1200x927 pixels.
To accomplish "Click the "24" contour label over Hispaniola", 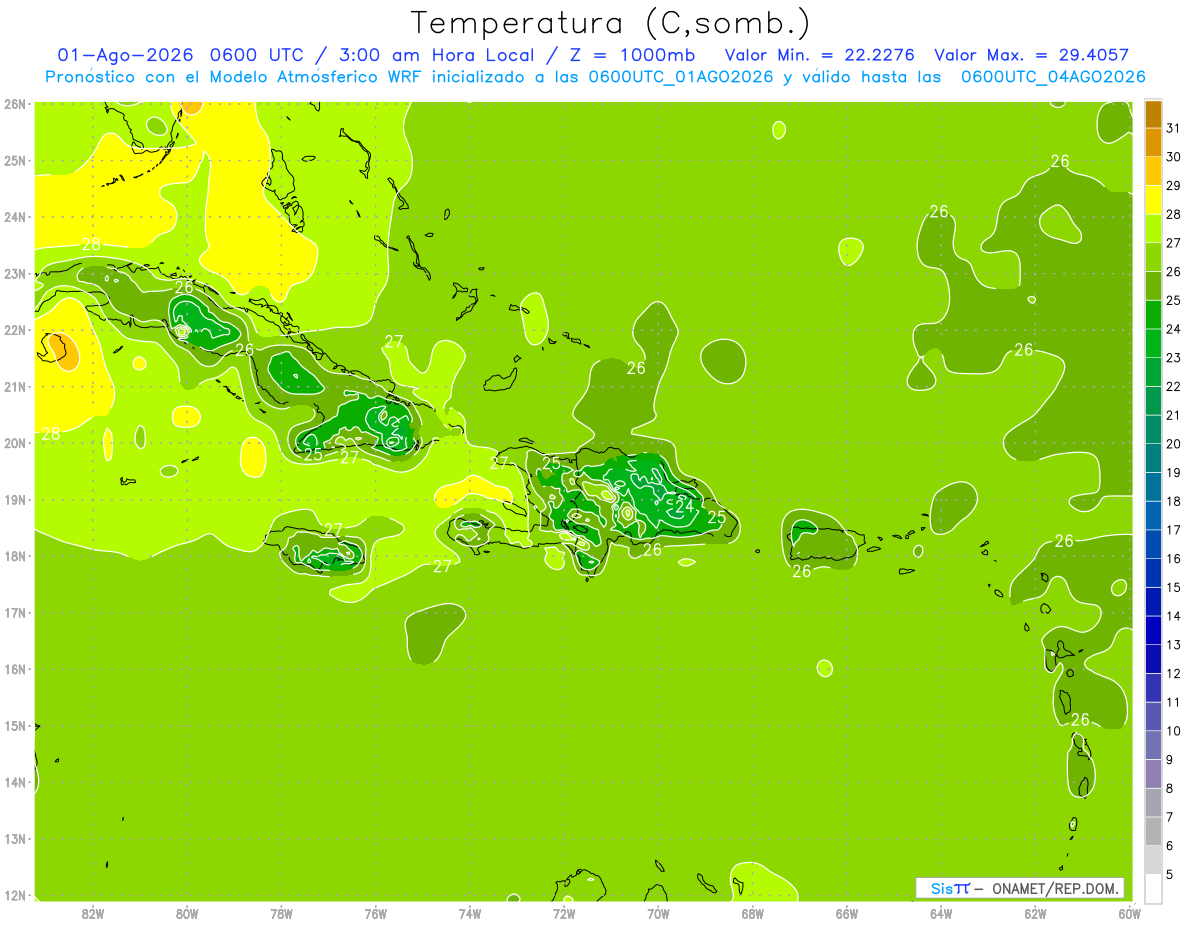I will (x=684, y=506).
